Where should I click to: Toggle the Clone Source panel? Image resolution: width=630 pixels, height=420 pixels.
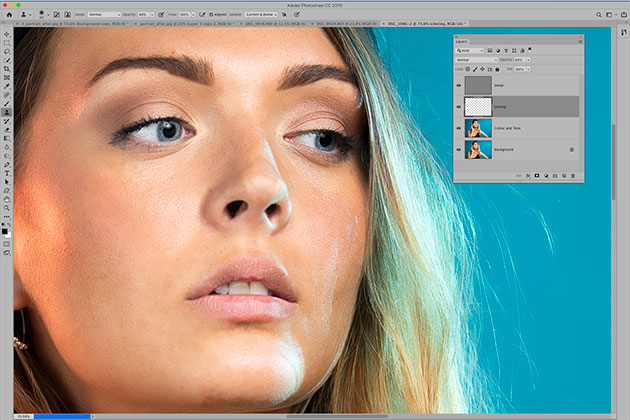[68, 14]
